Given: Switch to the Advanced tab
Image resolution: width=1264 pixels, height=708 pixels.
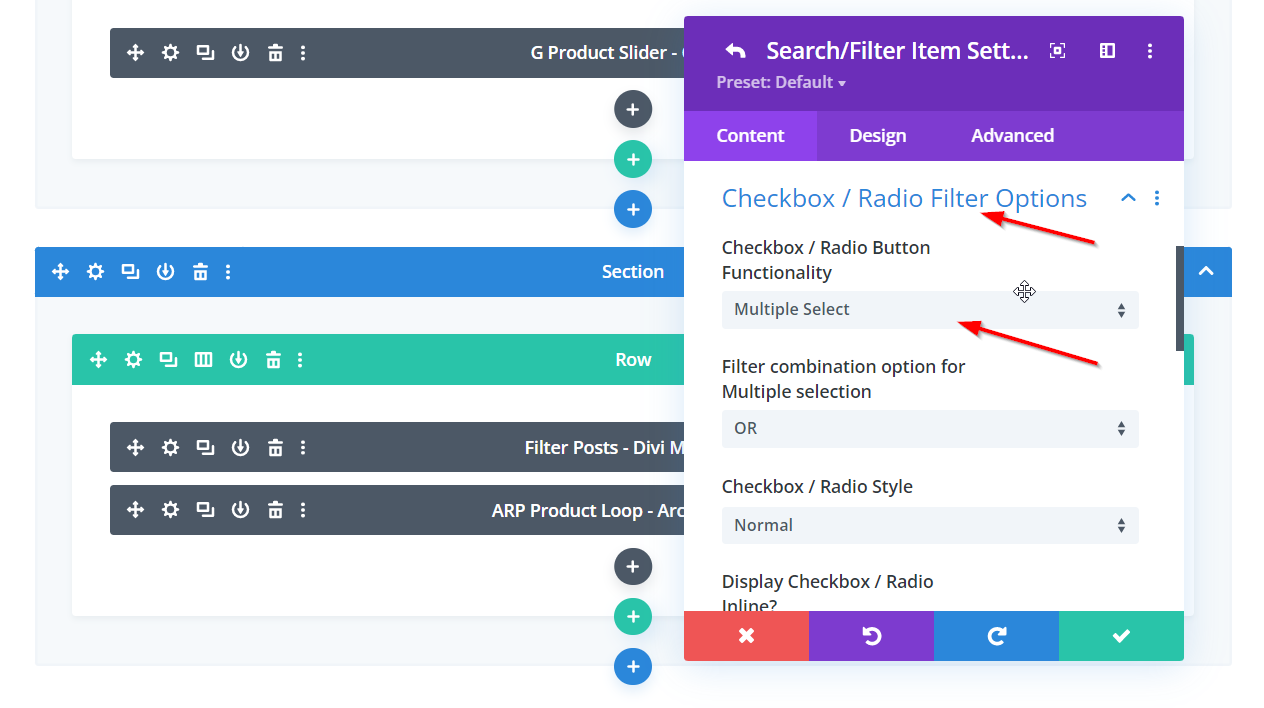Looking at the screenshot, I should point(1012,136).
